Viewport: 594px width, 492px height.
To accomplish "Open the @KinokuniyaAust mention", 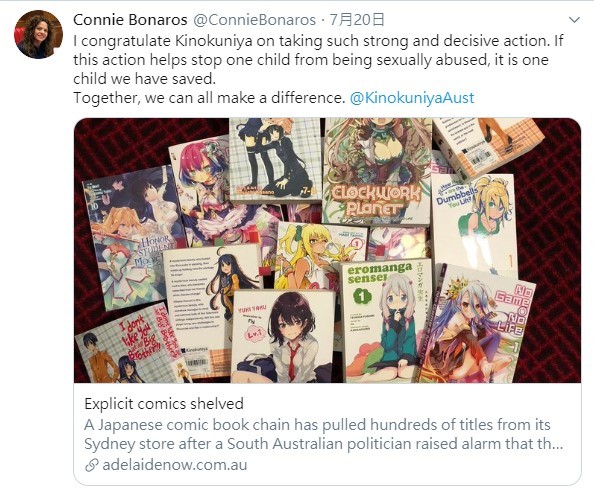I will coord(412,98).
